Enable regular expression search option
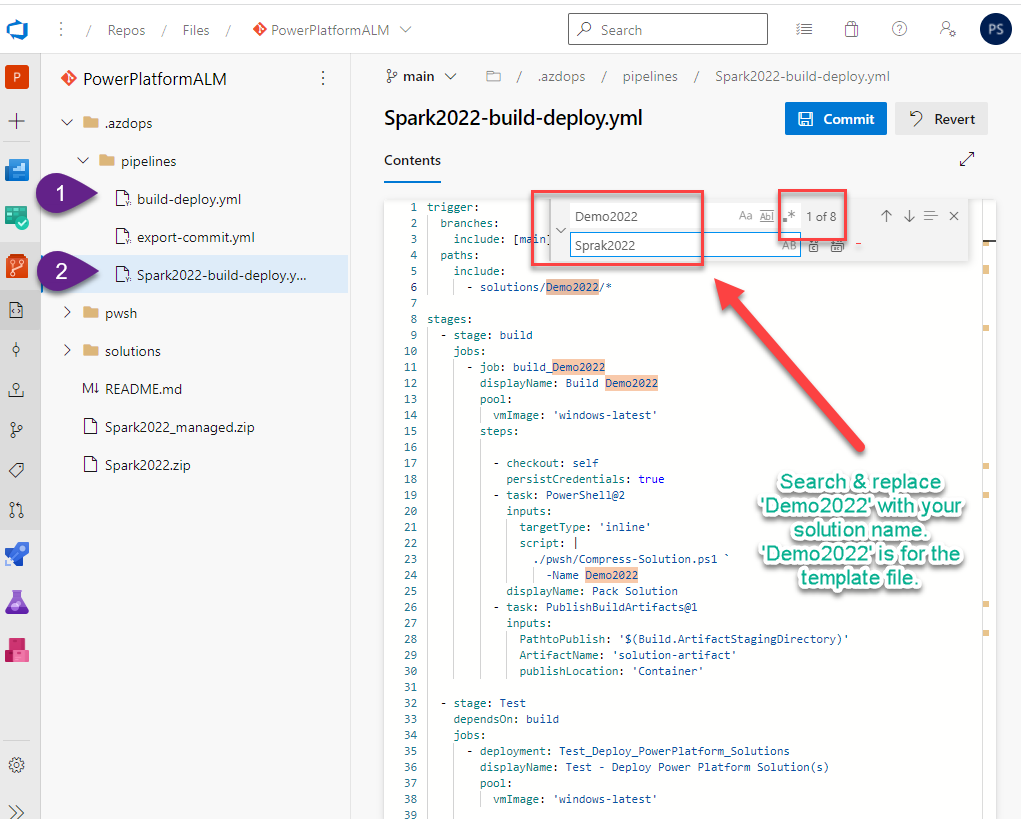Screen dimensions: 1021x819 [x=789, y=216]
